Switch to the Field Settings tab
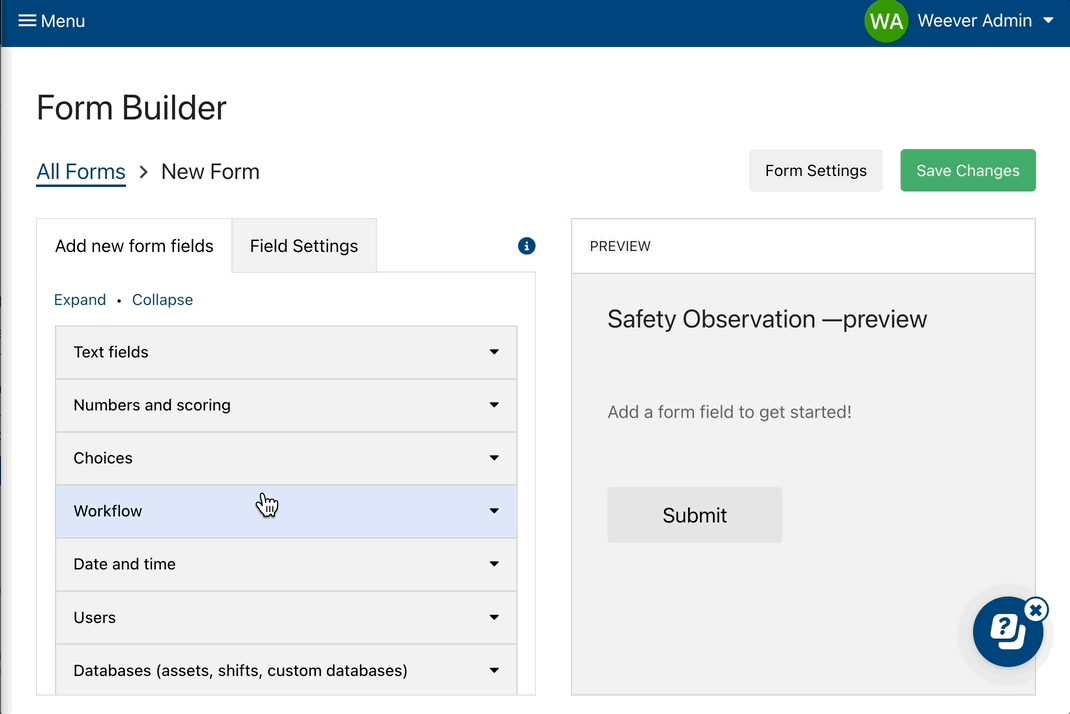1070x714 pixels. 303,245
